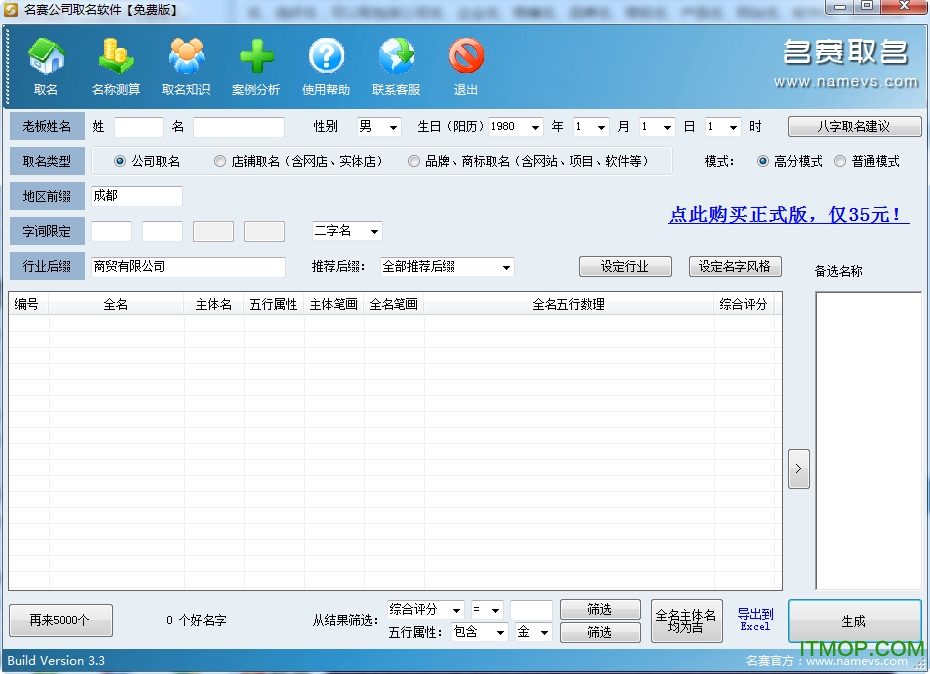Click the 八字取名建议 tab button

pos(855,126)
